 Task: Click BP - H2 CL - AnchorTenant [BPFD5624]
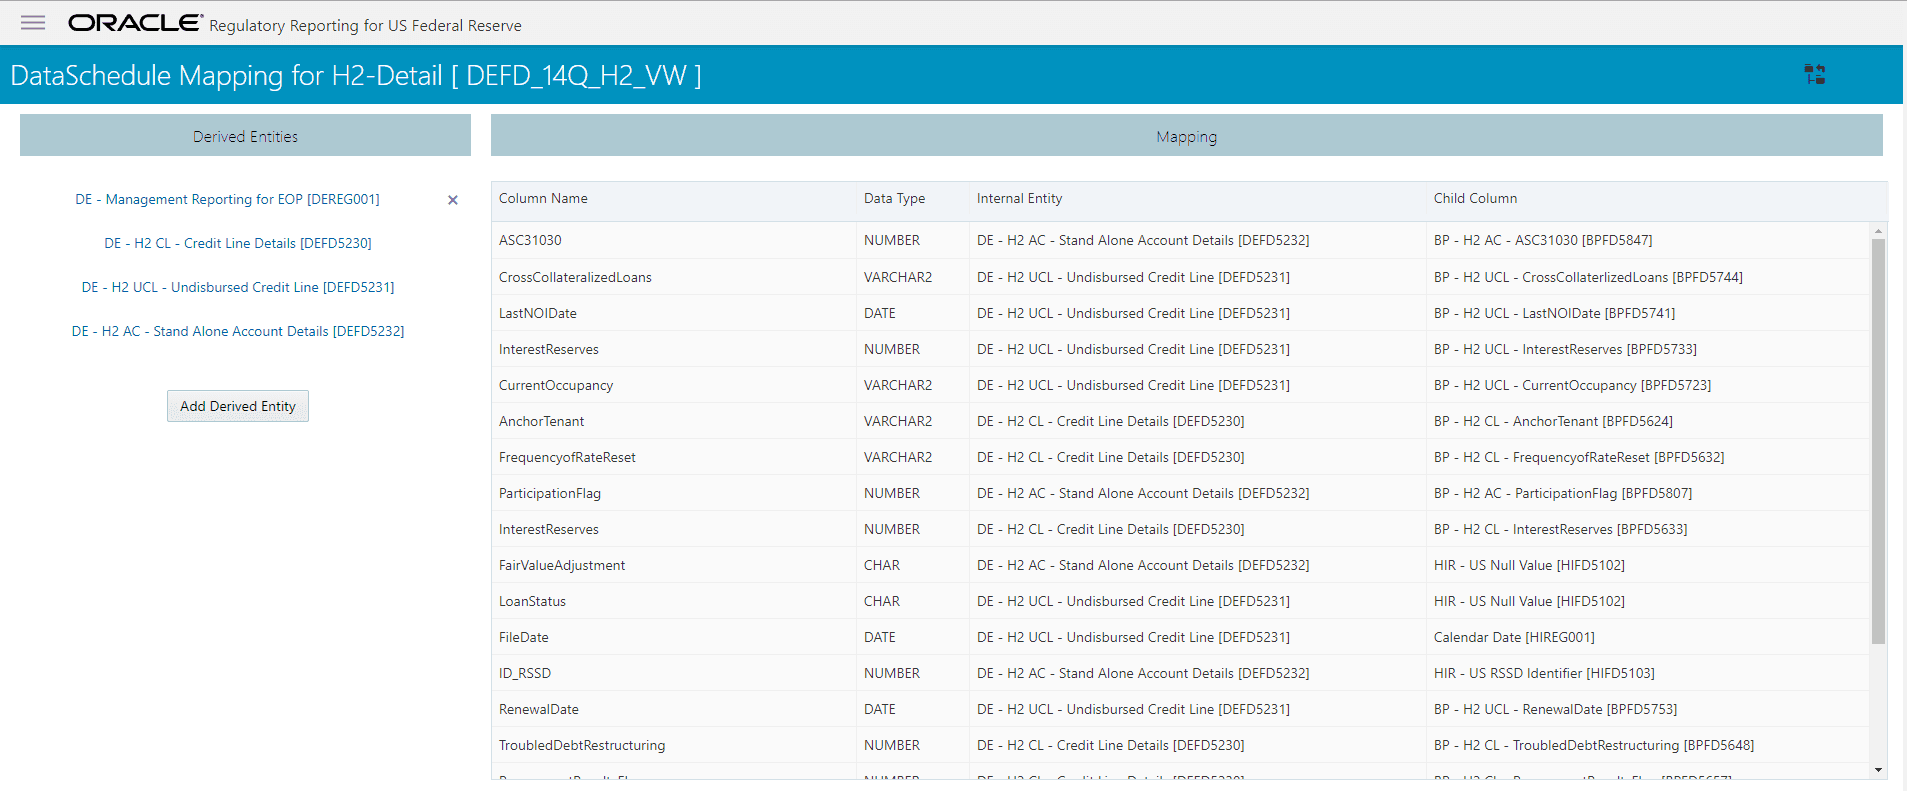coord(1553,421)
